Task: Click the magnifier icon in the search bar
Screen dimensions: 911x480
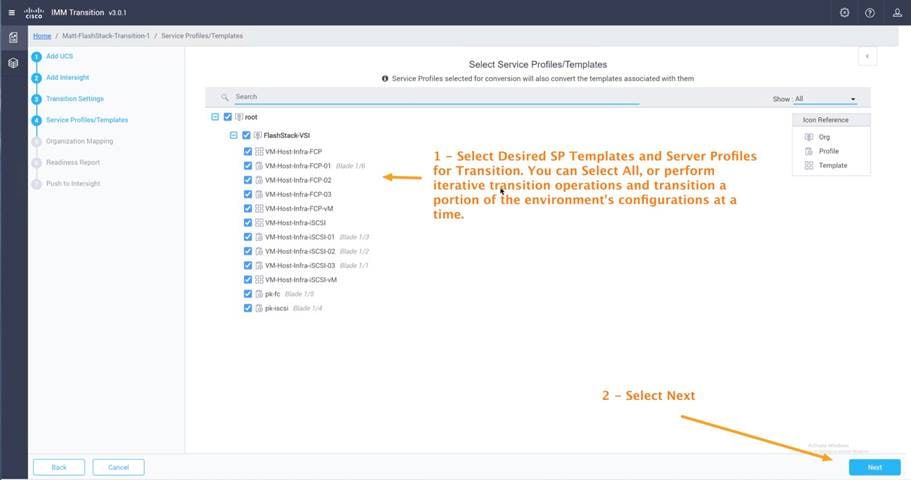Action: click(x=224, y=97)
